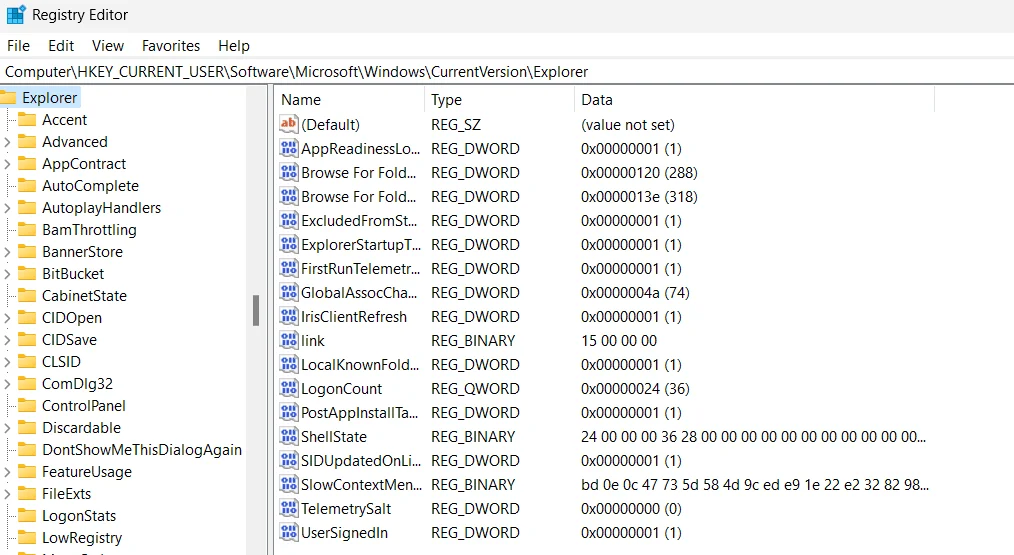Expand the AutoplayHandlers key
The width and height of the screenshot is (1014, 555).
click(7, 208)
